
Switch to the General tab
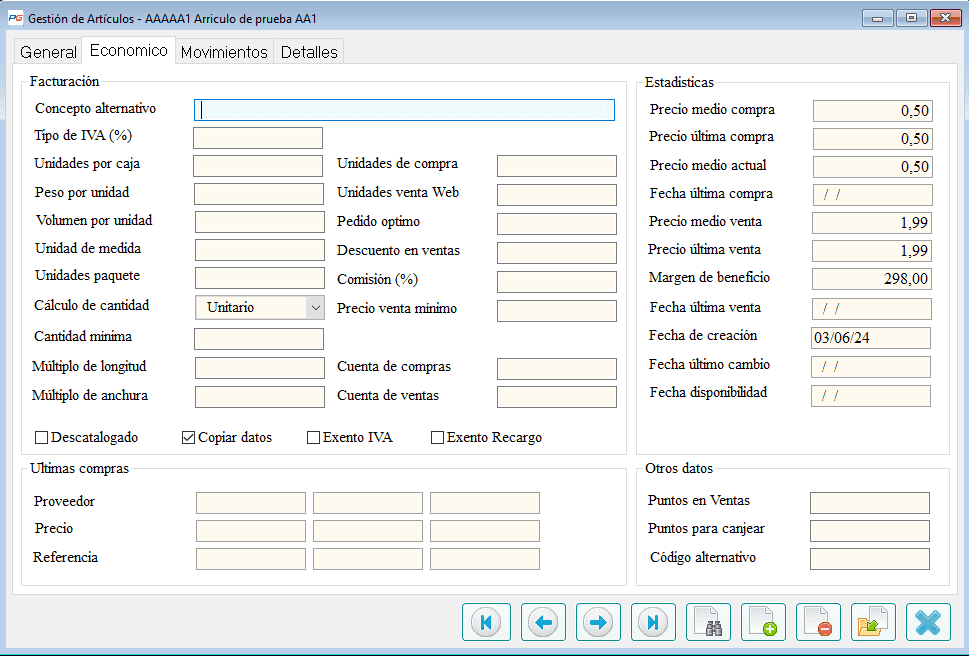click(48, 52)
